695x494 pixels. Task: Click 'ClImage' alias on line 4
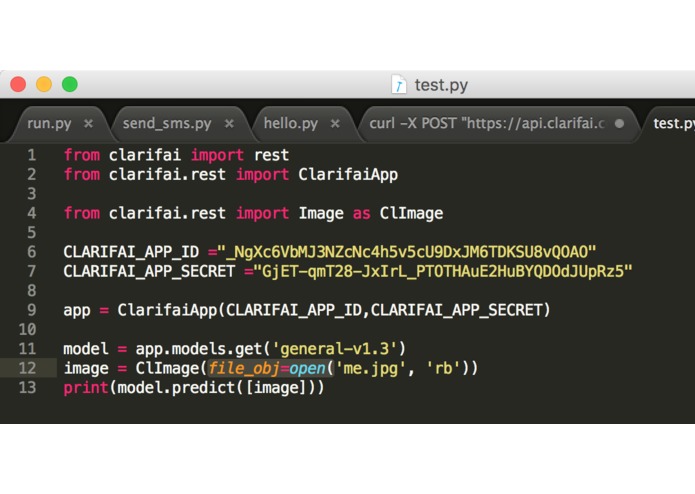[411, 213]
